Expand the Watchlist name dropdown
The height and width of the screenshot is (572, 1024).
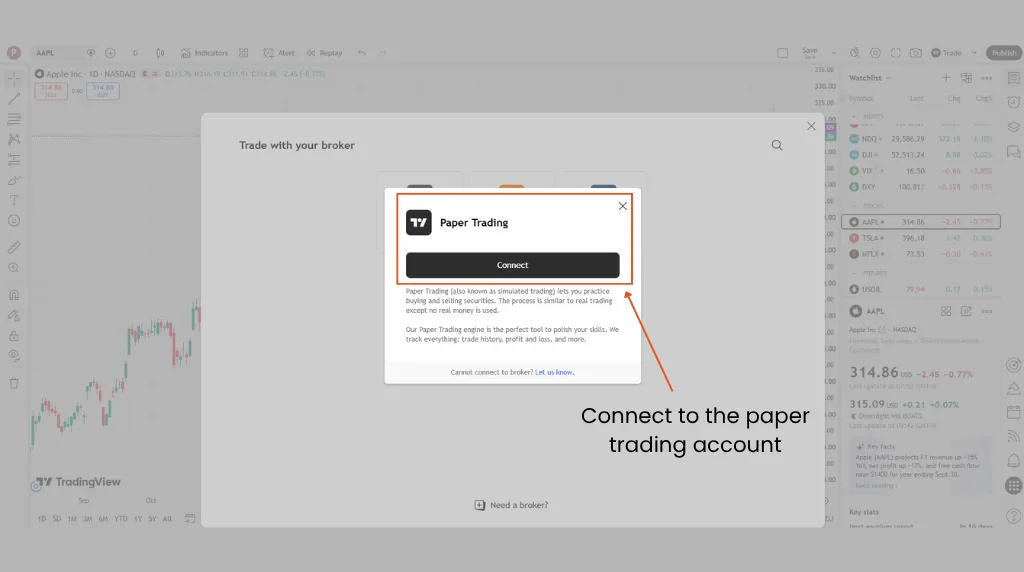870,78
